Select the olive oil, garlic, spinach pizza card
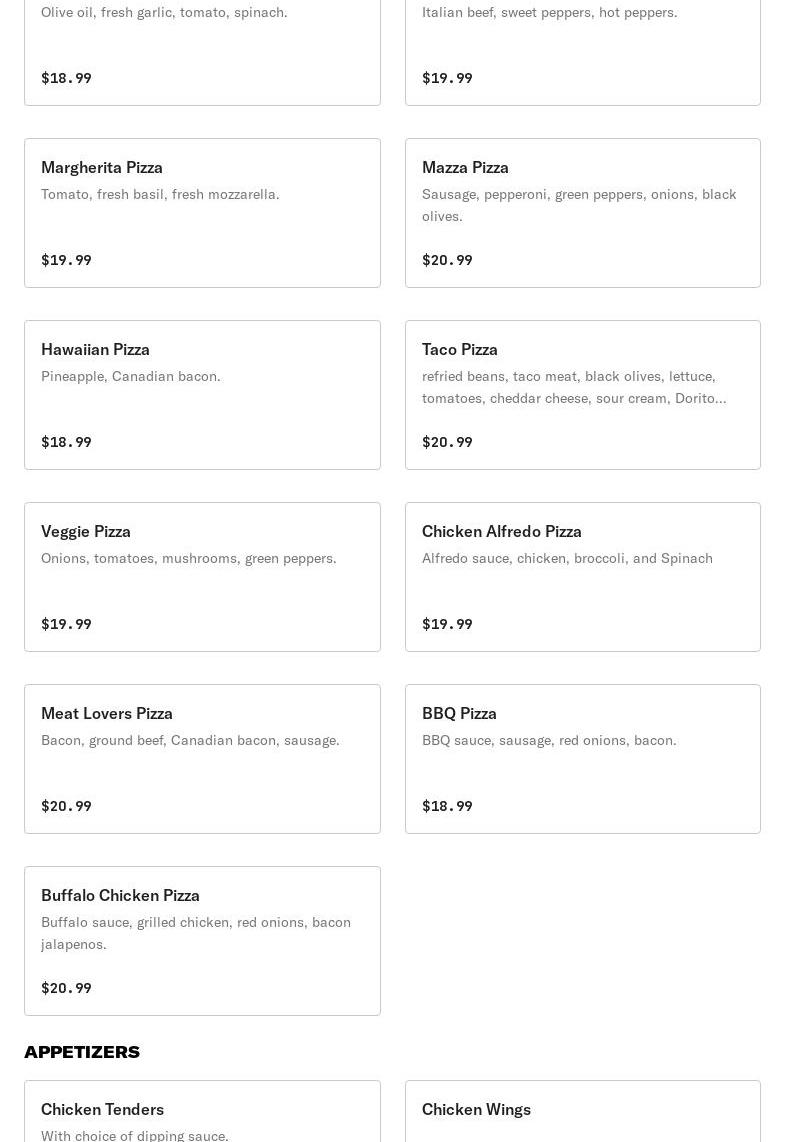785x1142 pixels. (x=202, y=50)
